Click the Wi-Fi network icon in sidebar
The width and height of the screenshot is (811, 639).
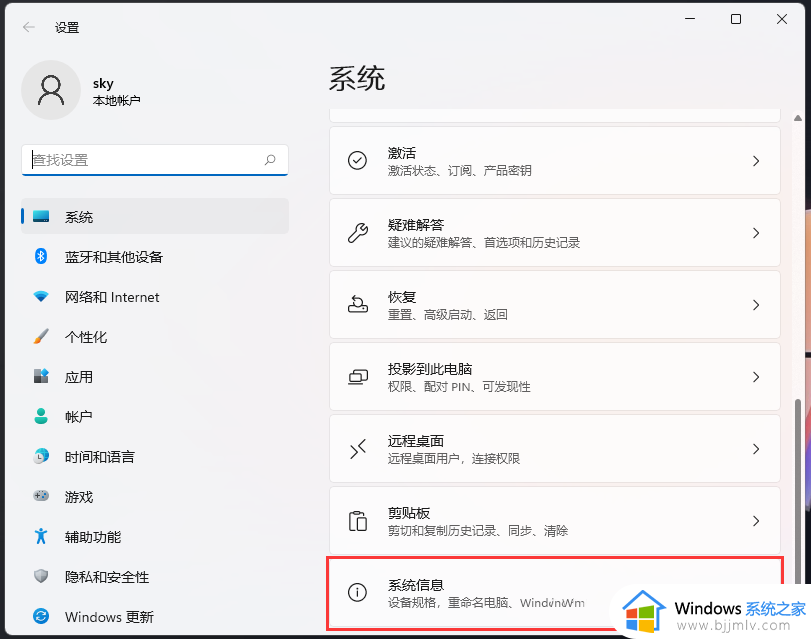(x=41, y=296)
